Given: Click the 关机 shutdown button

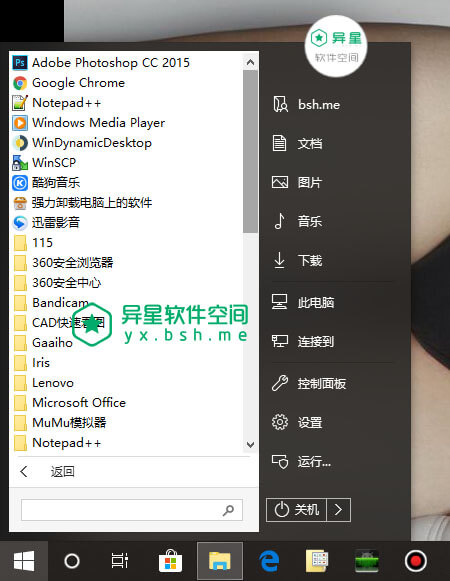Looking at the screenshot, I should pos(296,510).
